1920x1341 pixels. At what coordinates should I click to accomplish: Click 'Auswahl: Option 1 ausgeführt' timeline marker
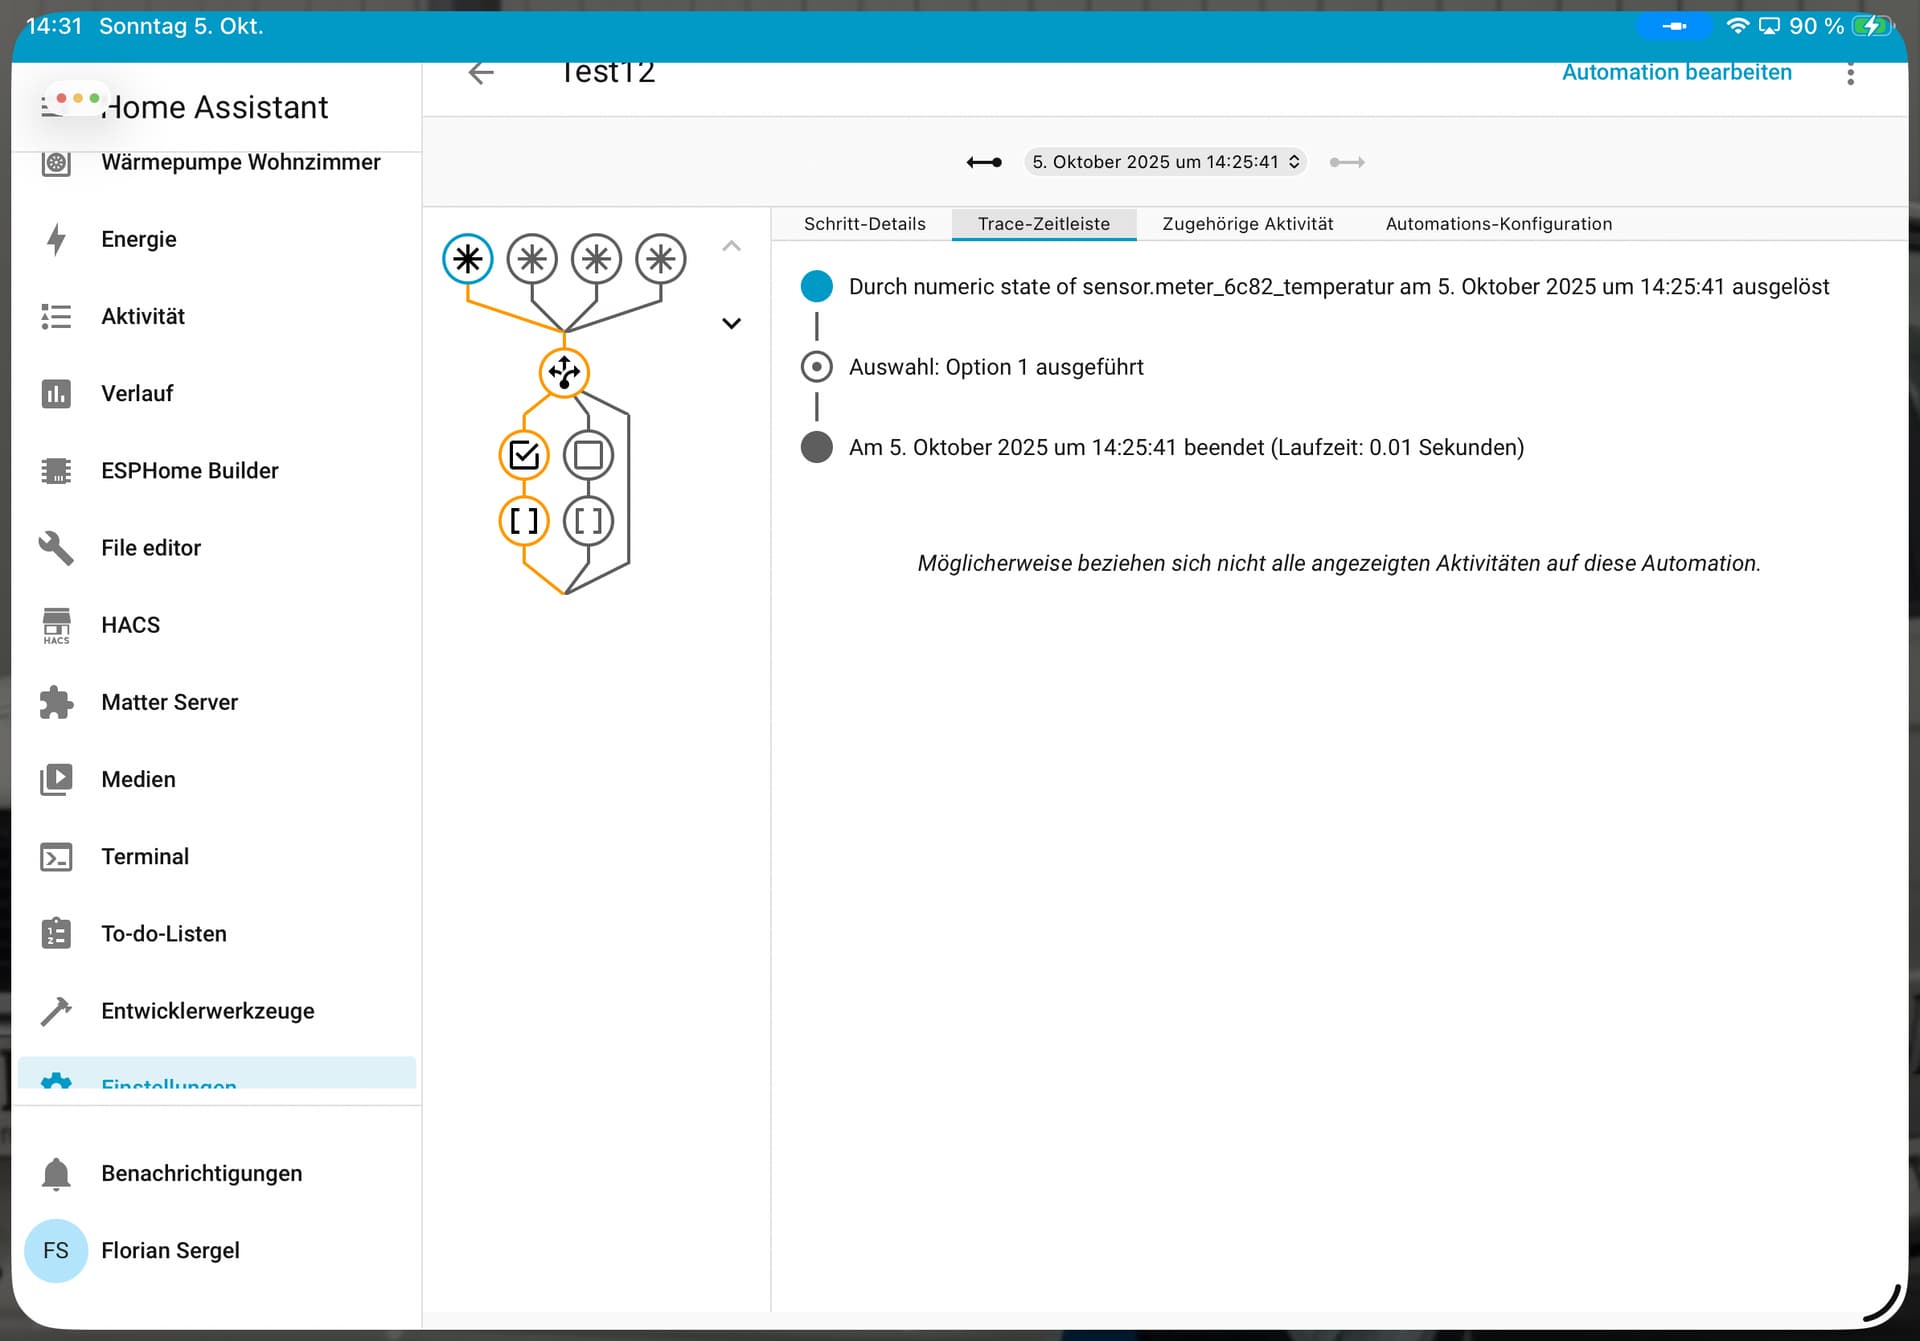click(817, 367)
